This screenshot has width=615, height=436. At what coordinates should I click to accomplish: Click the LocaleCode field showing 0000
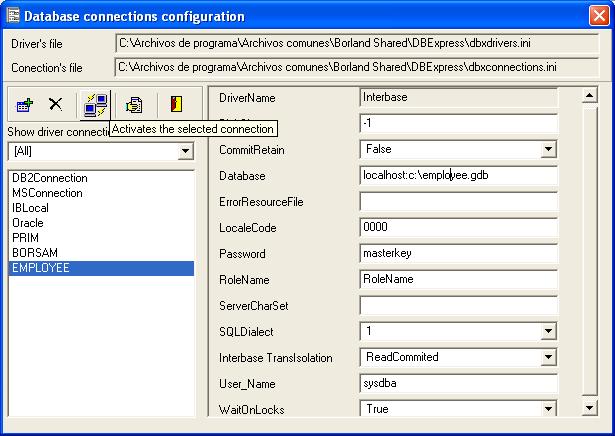click(458, 227)
